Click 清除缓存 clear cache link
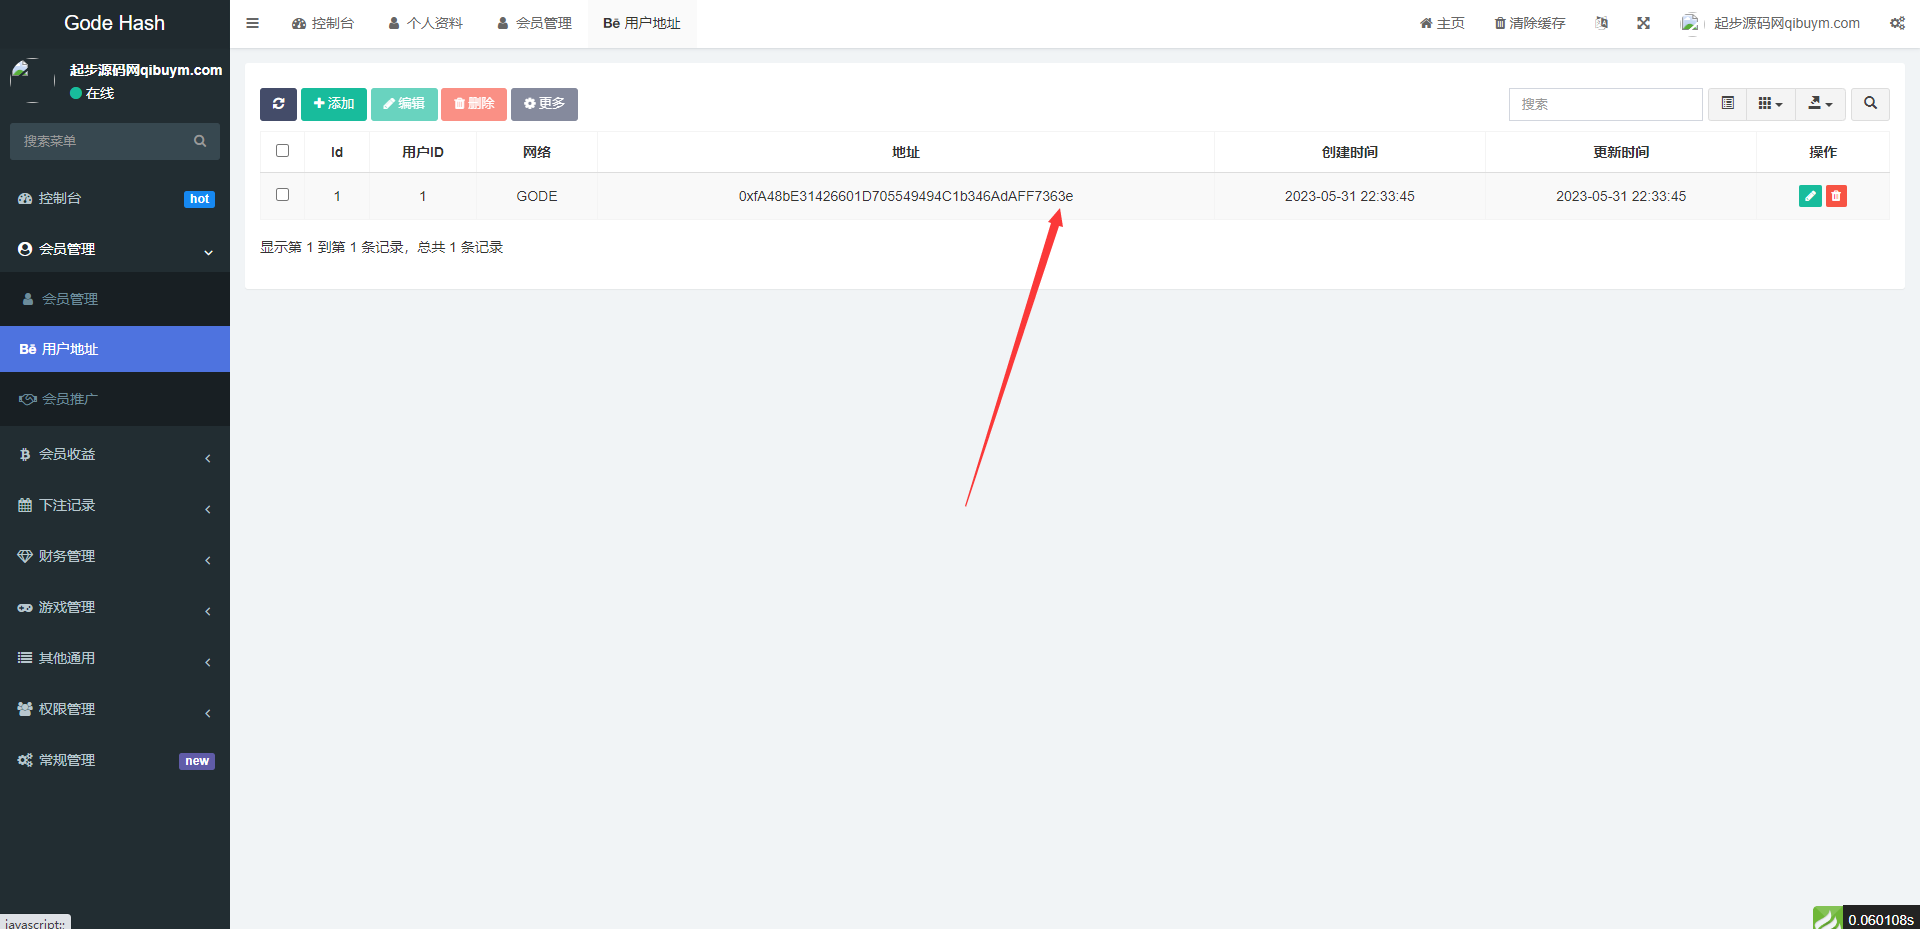This screenshot has height=929, width=1920. click(x=1530, y=23)
